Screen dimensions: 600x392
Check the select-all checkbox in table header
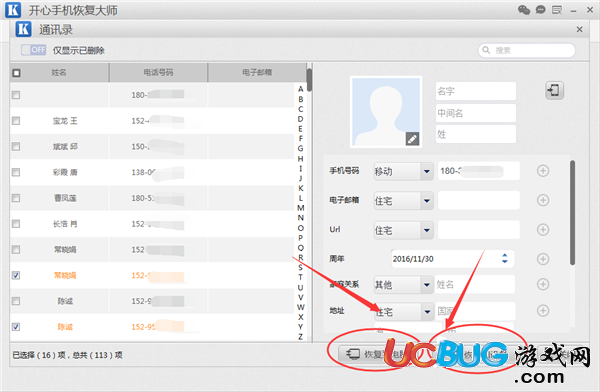(16, 73)
